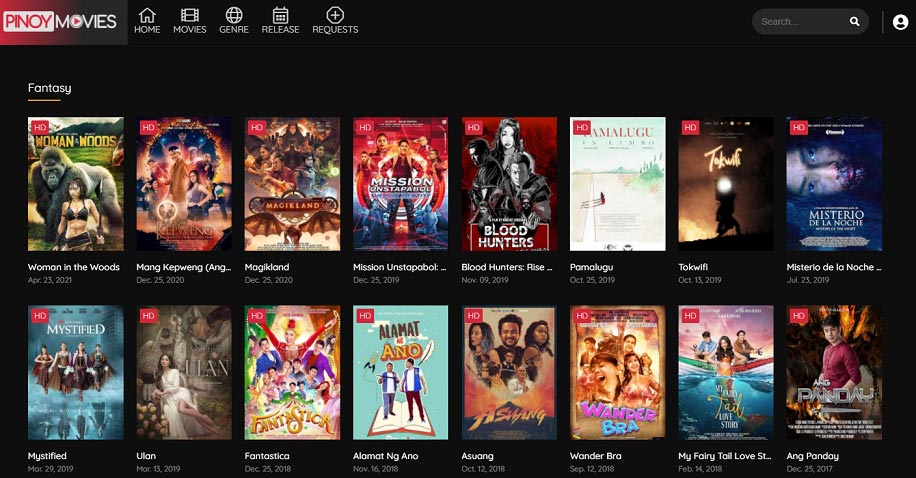The image size is (916, 478).
Task: Click the Wander Bra title link
Action: pos(595,456)
